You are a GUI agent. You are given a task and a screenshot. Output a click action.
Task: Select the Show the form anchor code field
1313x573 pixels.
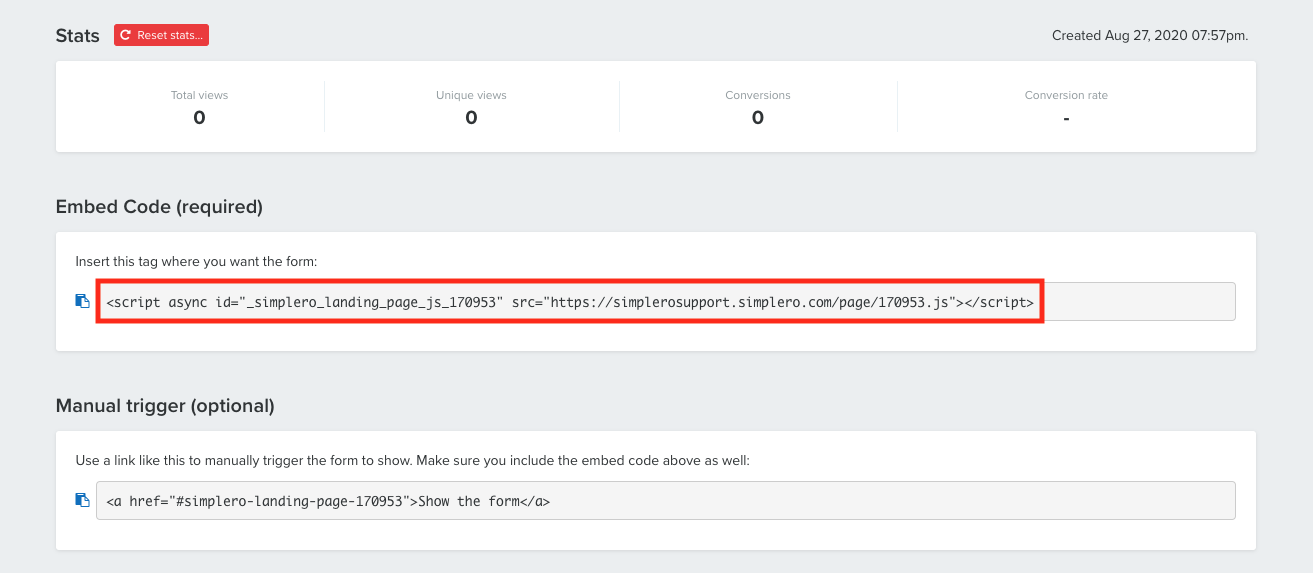pos(666,500)
